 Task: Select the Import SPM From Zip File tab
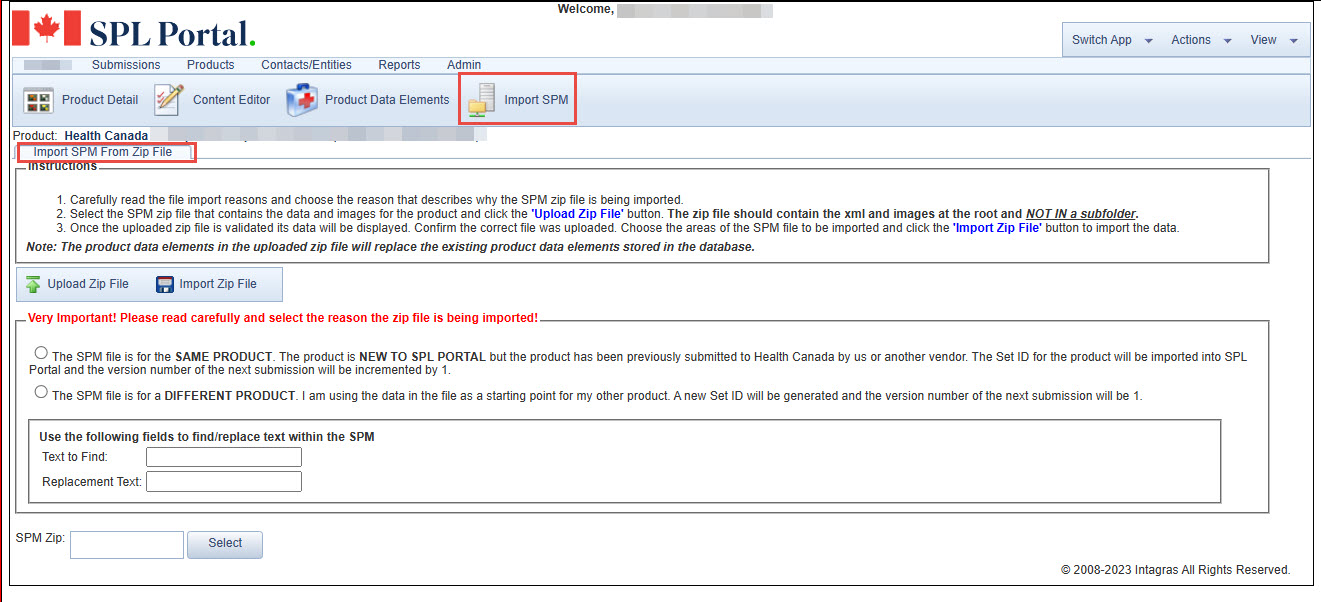click(103, 152)
